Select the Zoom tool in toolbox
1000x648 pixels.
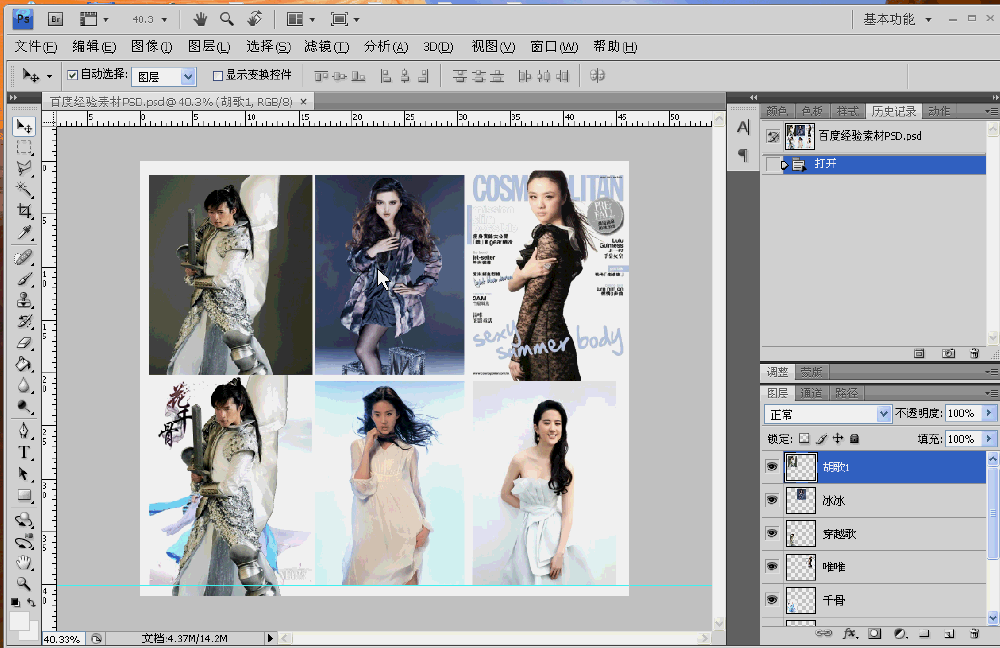pos(24,583)
